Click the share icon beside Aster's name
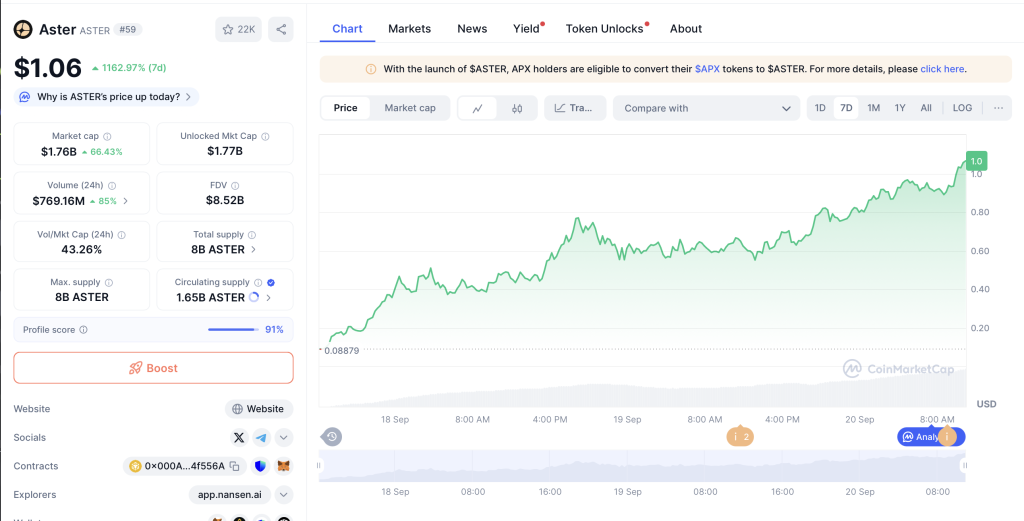This screenshot has width=1024, height=521. (x=281, y=30)
